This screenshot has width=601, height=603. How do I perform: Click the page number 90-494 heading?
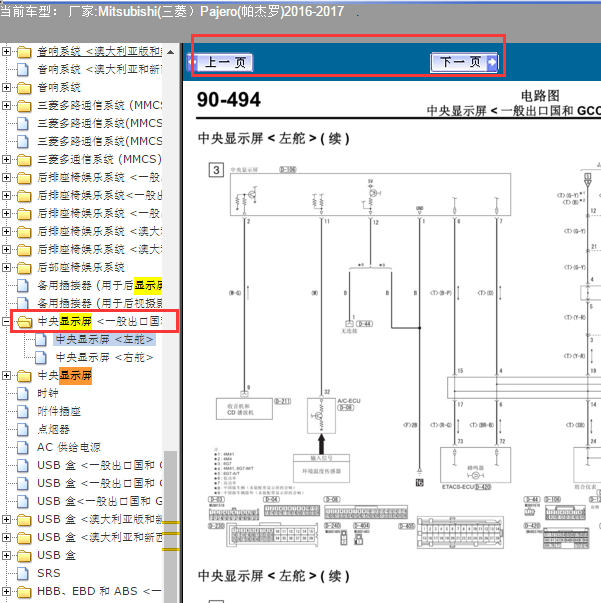tap(229, 100)
